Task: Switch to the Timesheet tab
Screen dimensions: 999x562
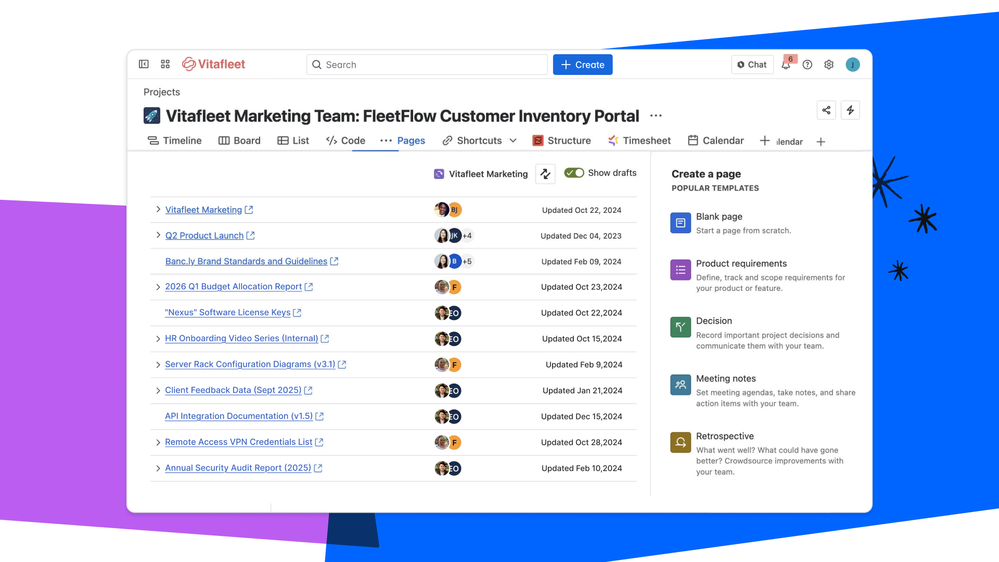Action: (x=639, y=141)
